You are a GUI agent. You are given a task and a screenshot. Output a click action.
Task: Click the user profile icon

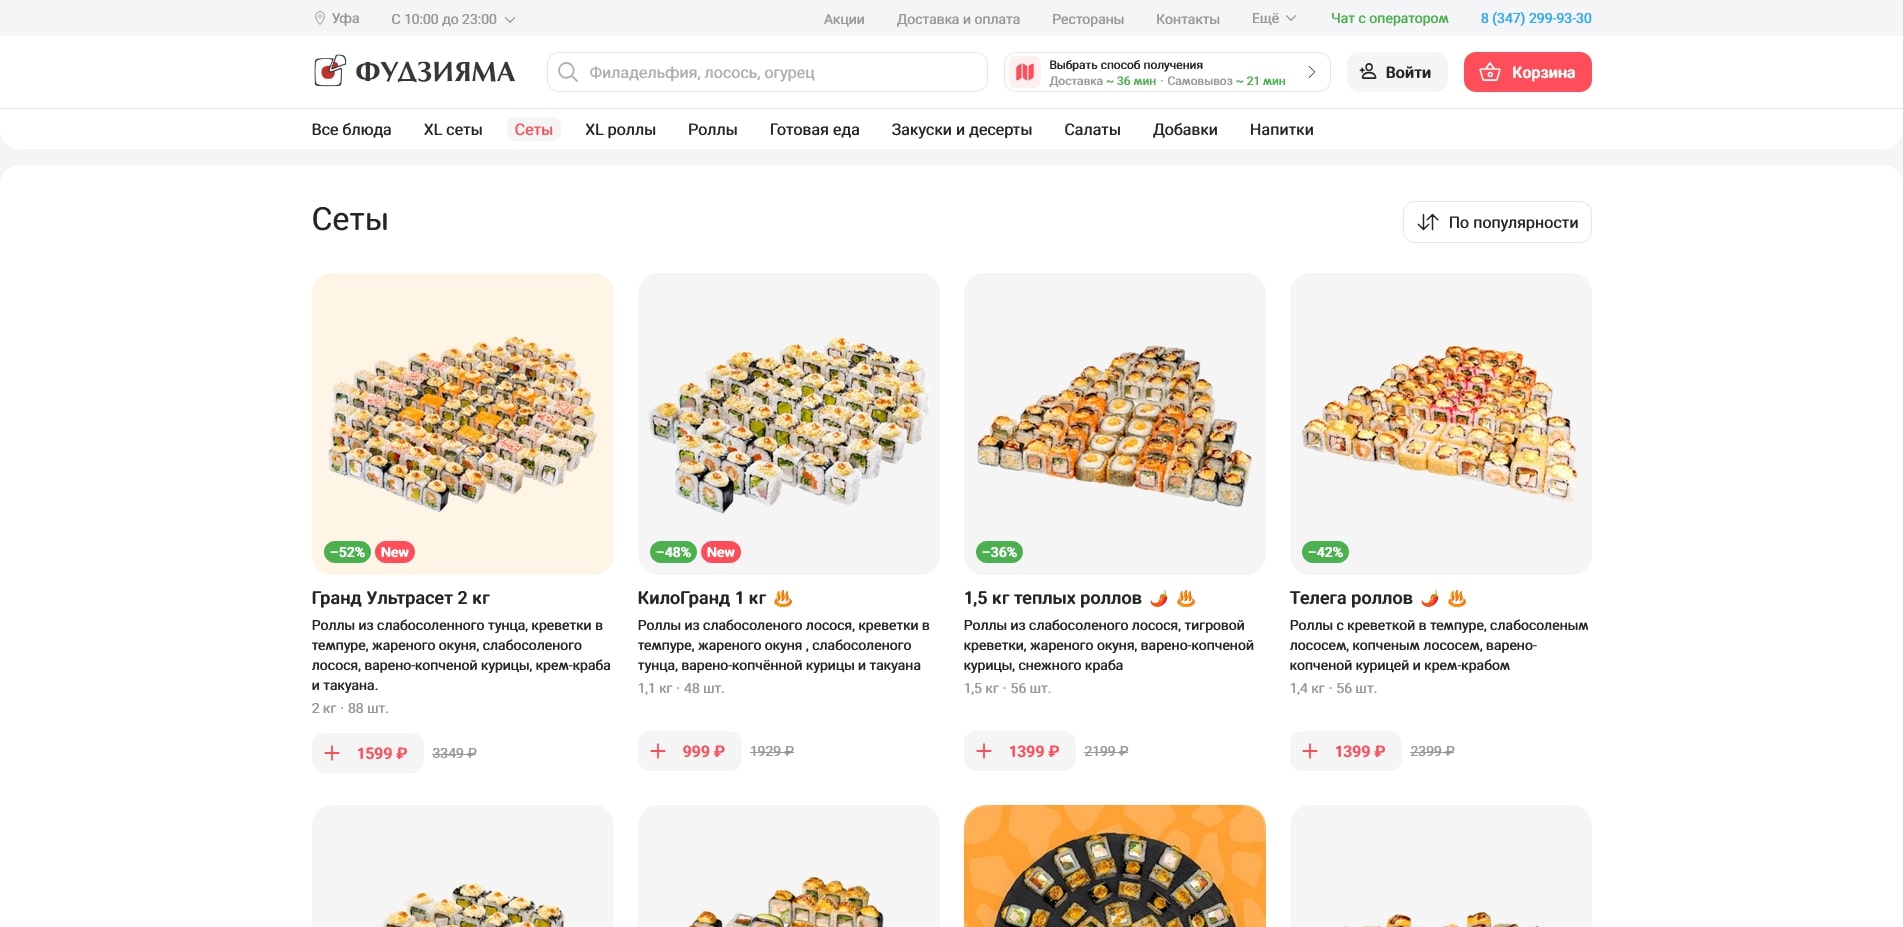[x=1368, y=72]
